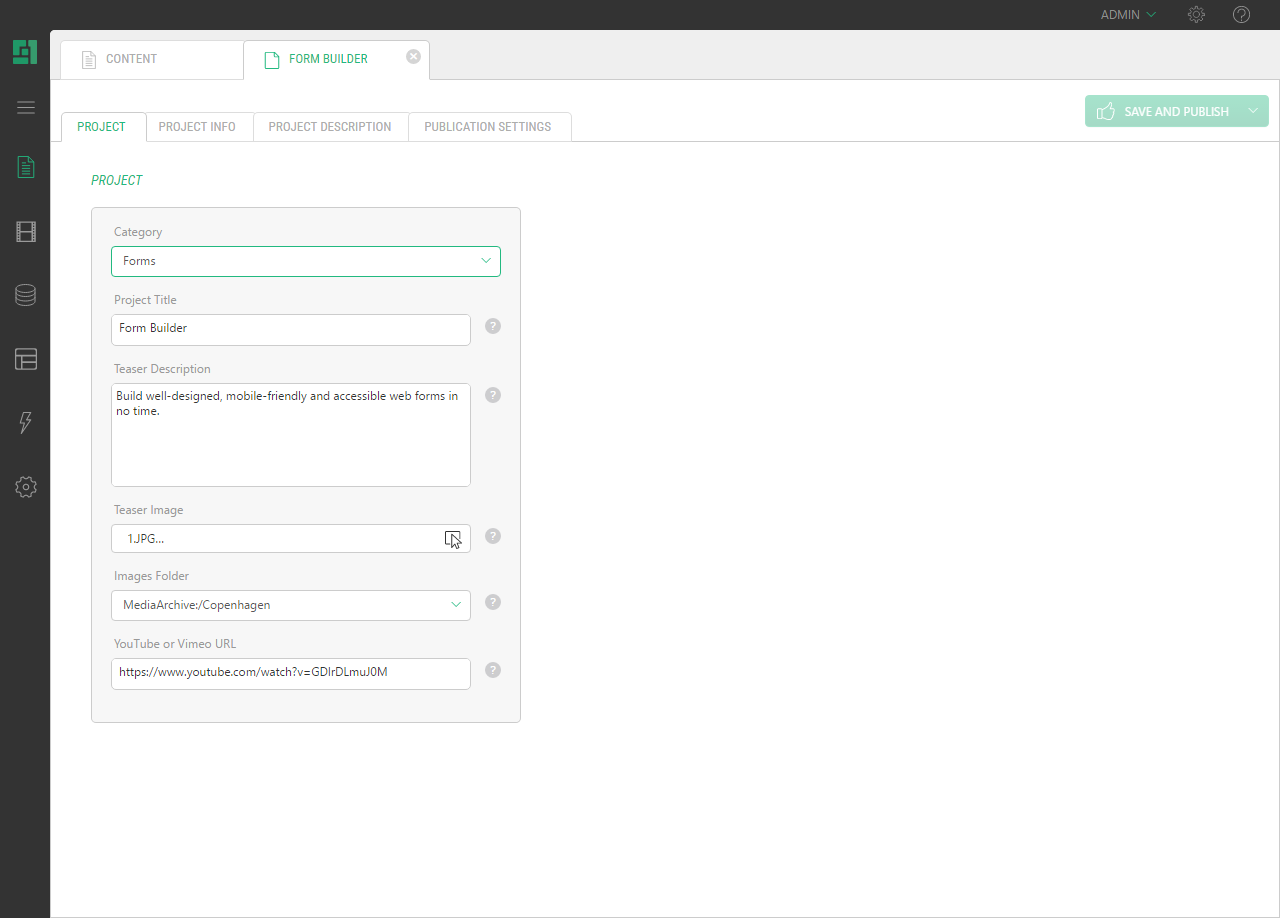1280x918 pixels.
Task: Click the help question mark in top bar
Action: (x=1241, y=15)
